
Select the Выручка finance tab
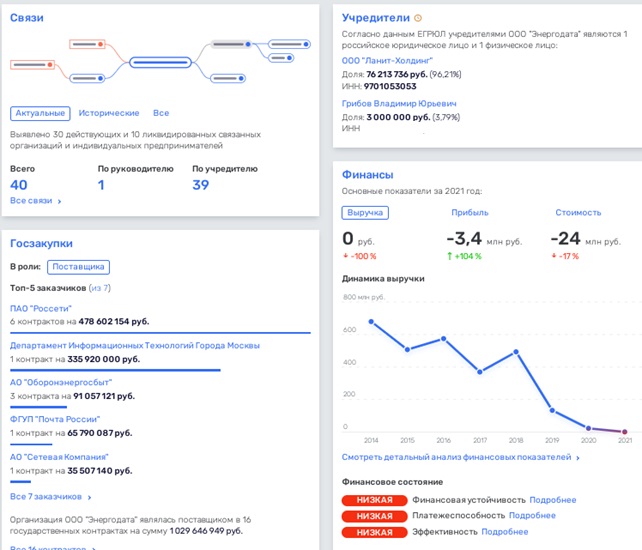point(365,213)
